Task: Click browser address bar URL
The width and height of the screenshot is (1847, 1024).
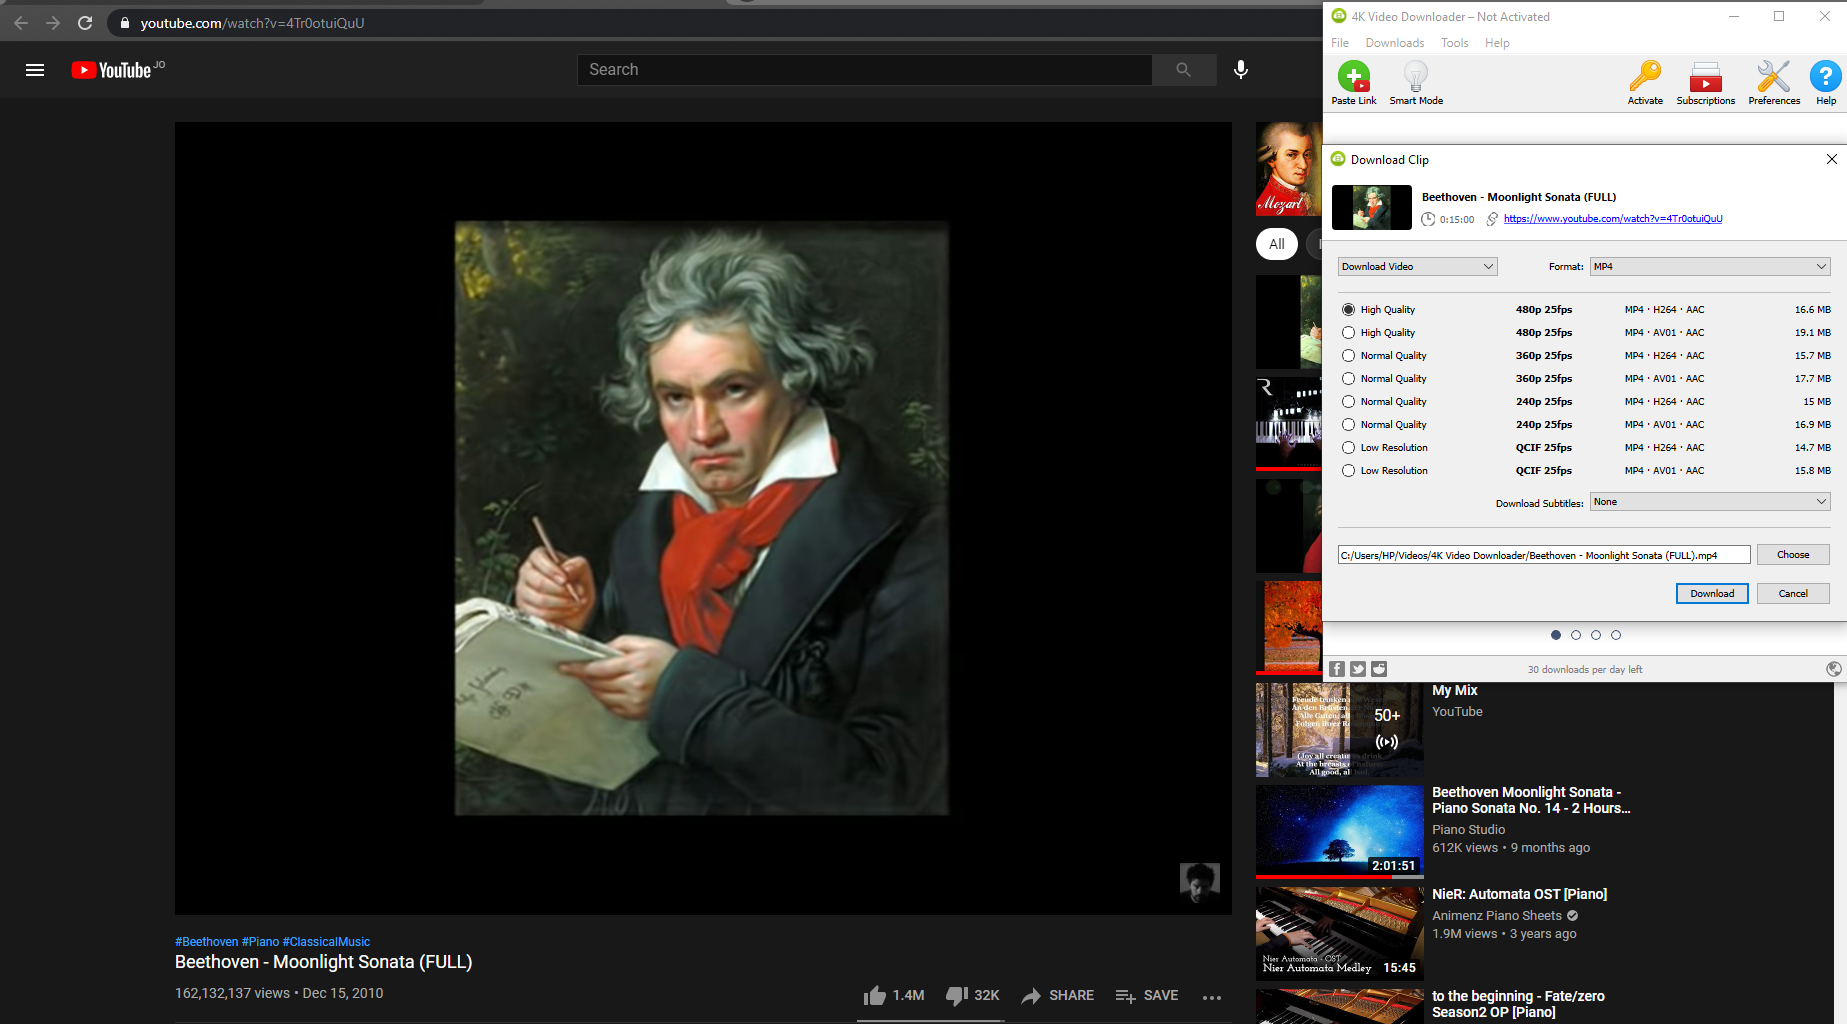Action: click(x=252, y=23)
